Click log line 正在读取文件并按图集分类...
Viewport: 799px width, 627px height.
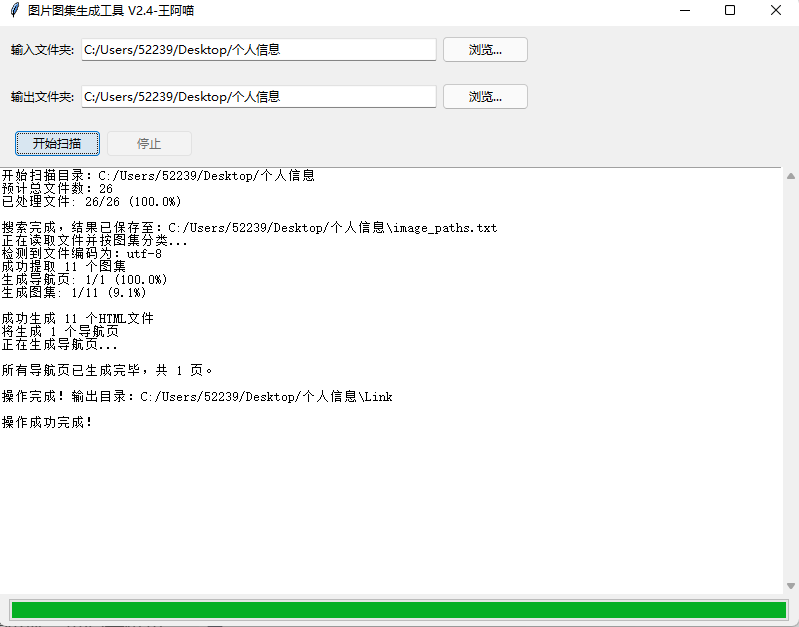[x=94, y=241]
